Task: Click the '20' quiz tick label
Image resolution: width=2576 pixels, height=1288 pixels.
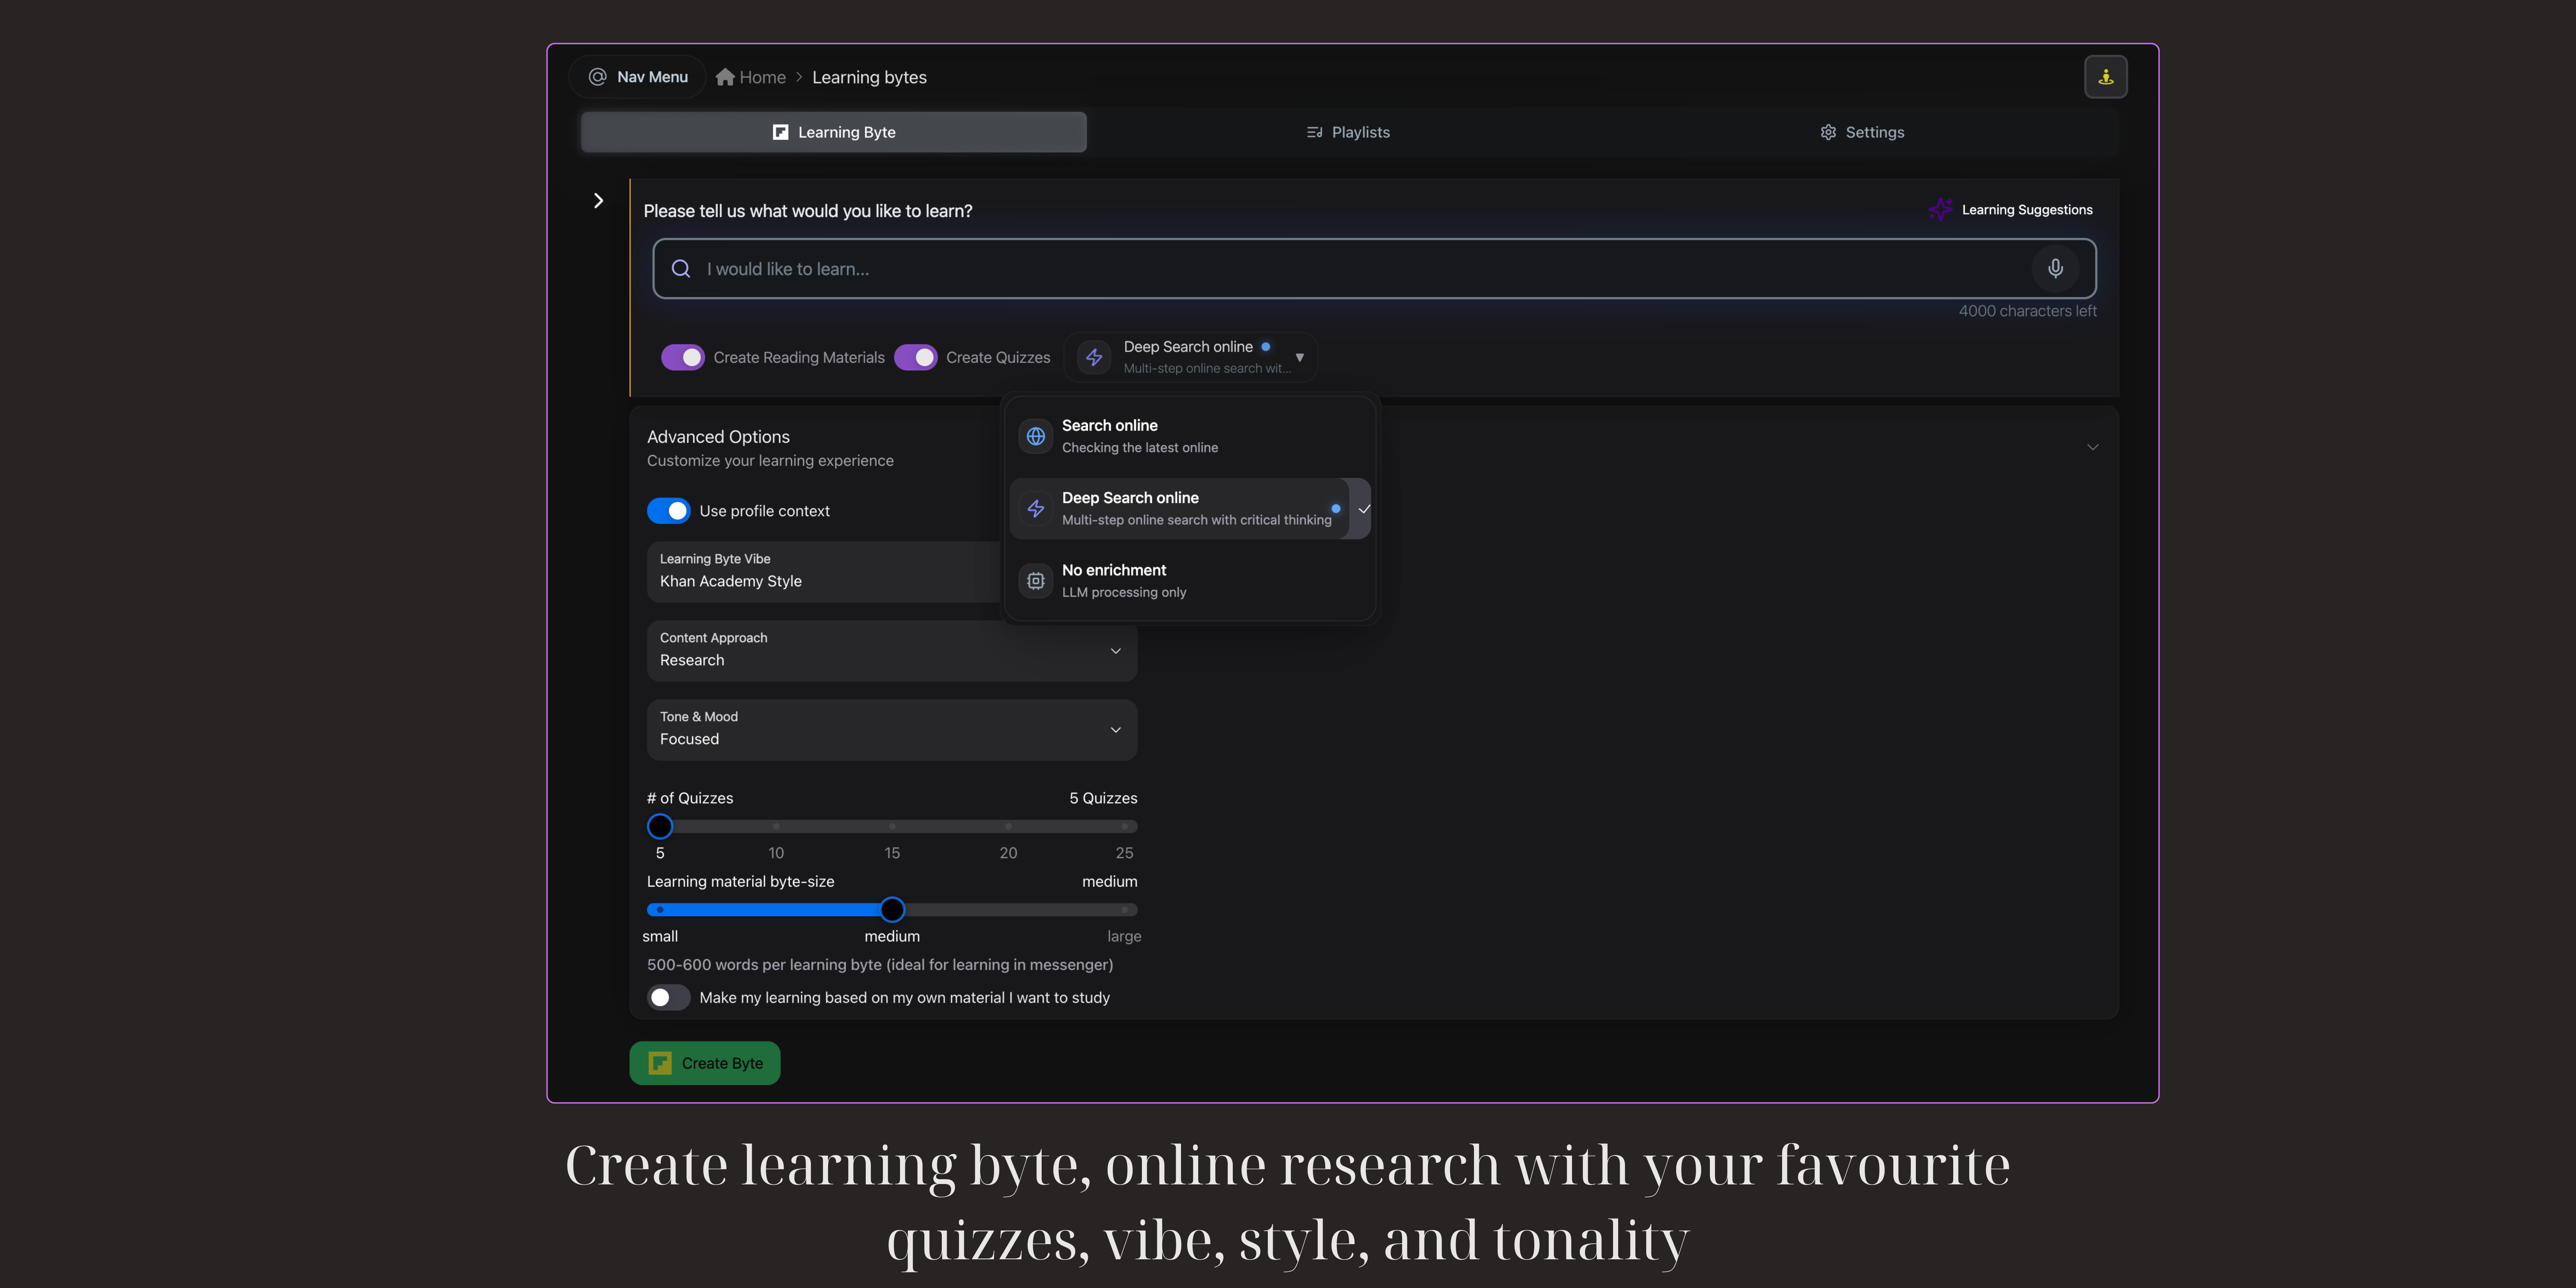Action: pos(1008,853)
